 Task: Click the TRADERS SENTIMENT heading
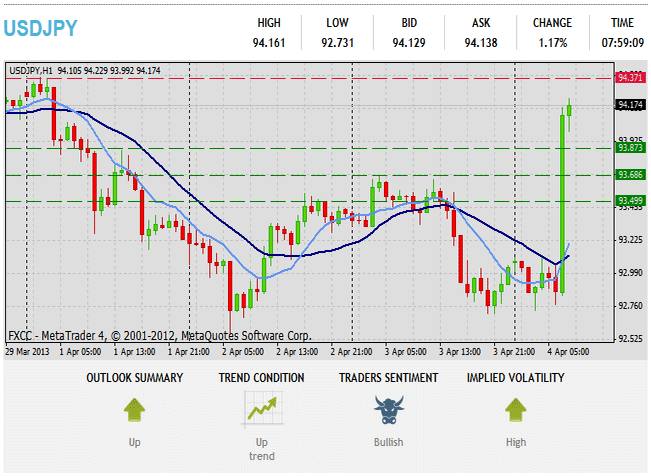(x=389, y=378)
